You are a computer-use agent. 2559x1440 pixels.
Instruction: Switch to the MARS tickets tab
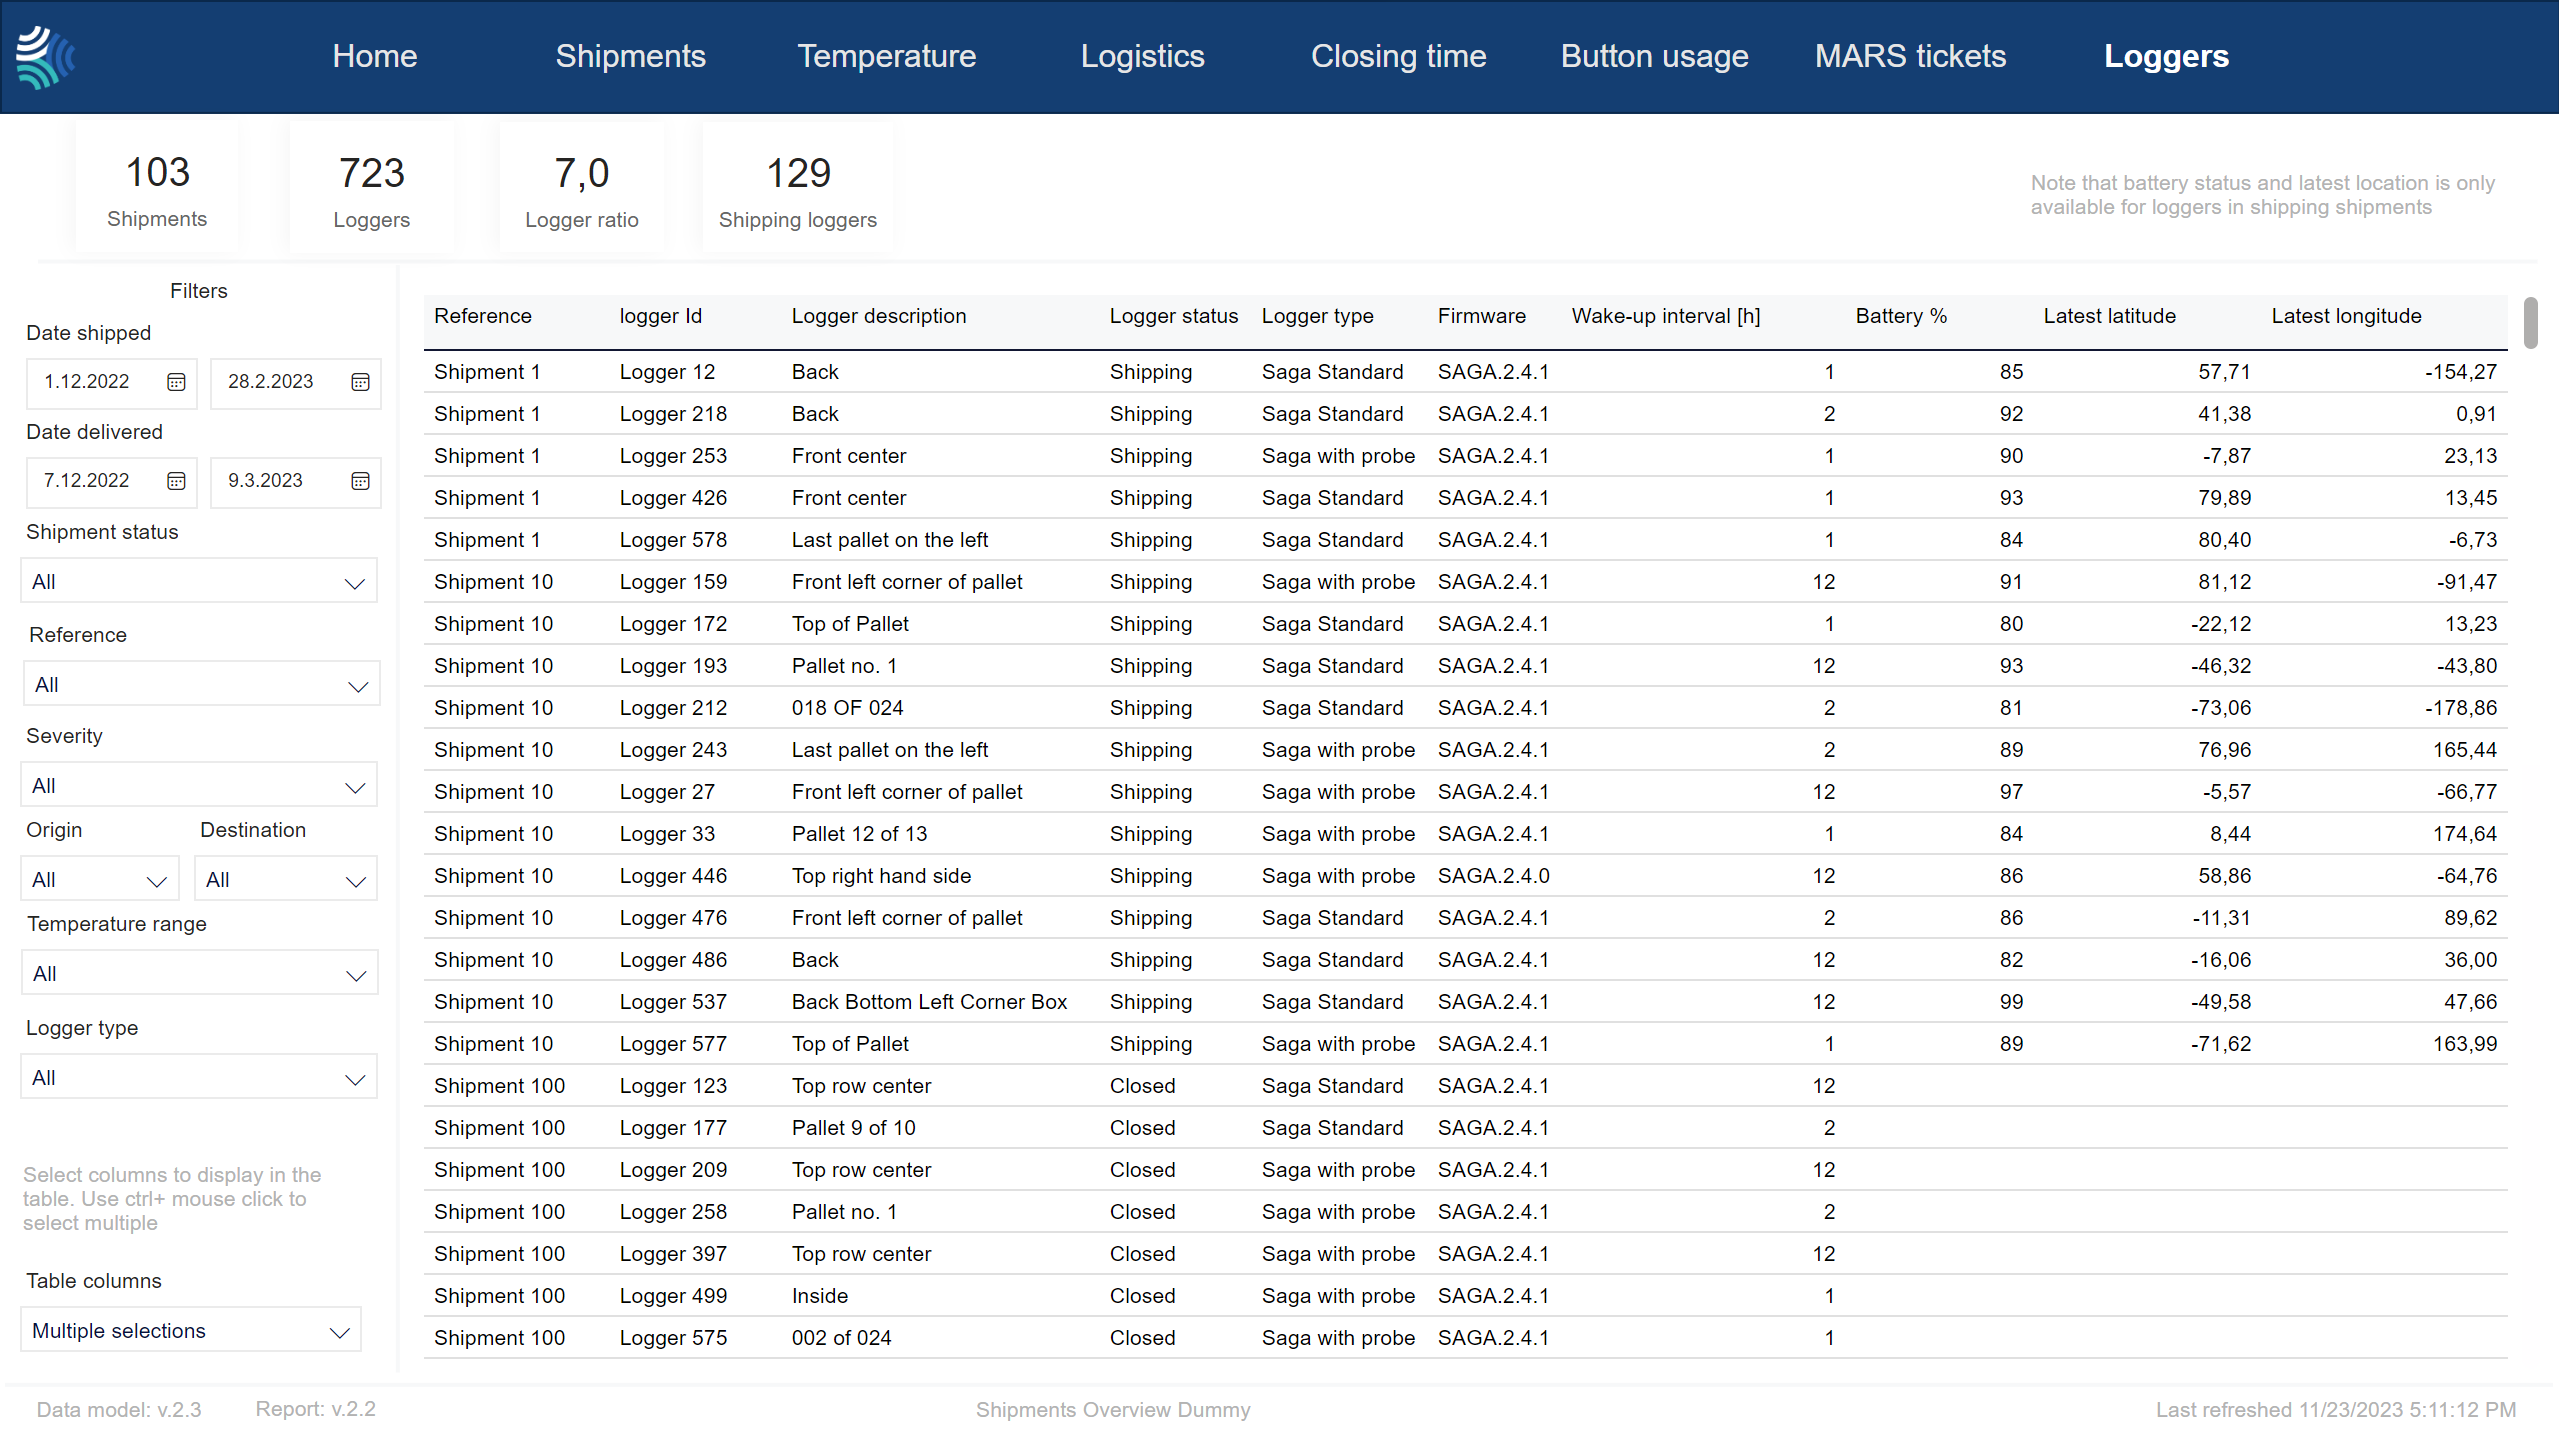[1911, 56]
